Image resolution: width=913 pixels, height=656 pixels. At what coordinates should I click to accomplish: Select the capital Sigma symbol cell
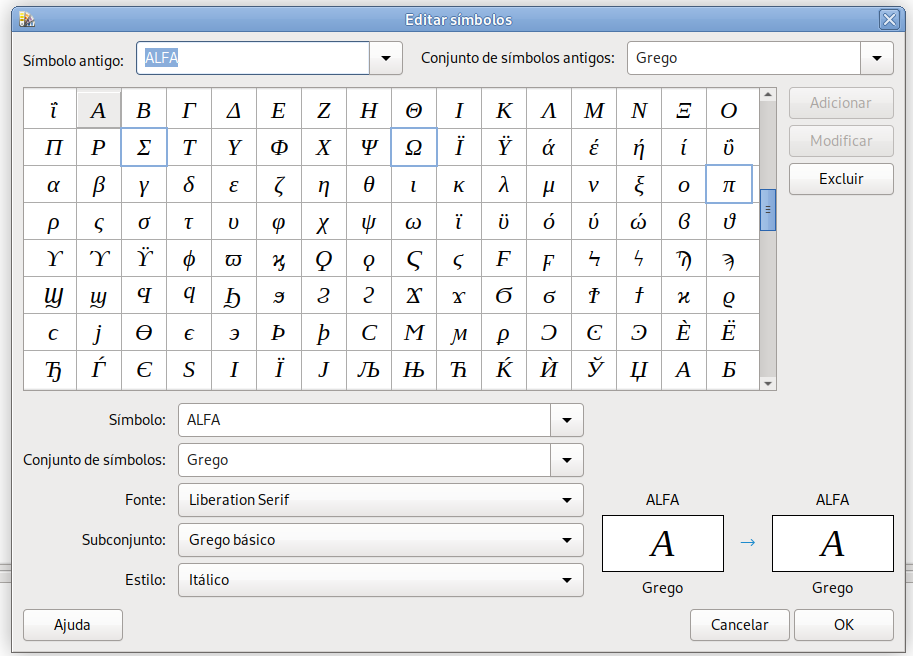click(144, 147)
